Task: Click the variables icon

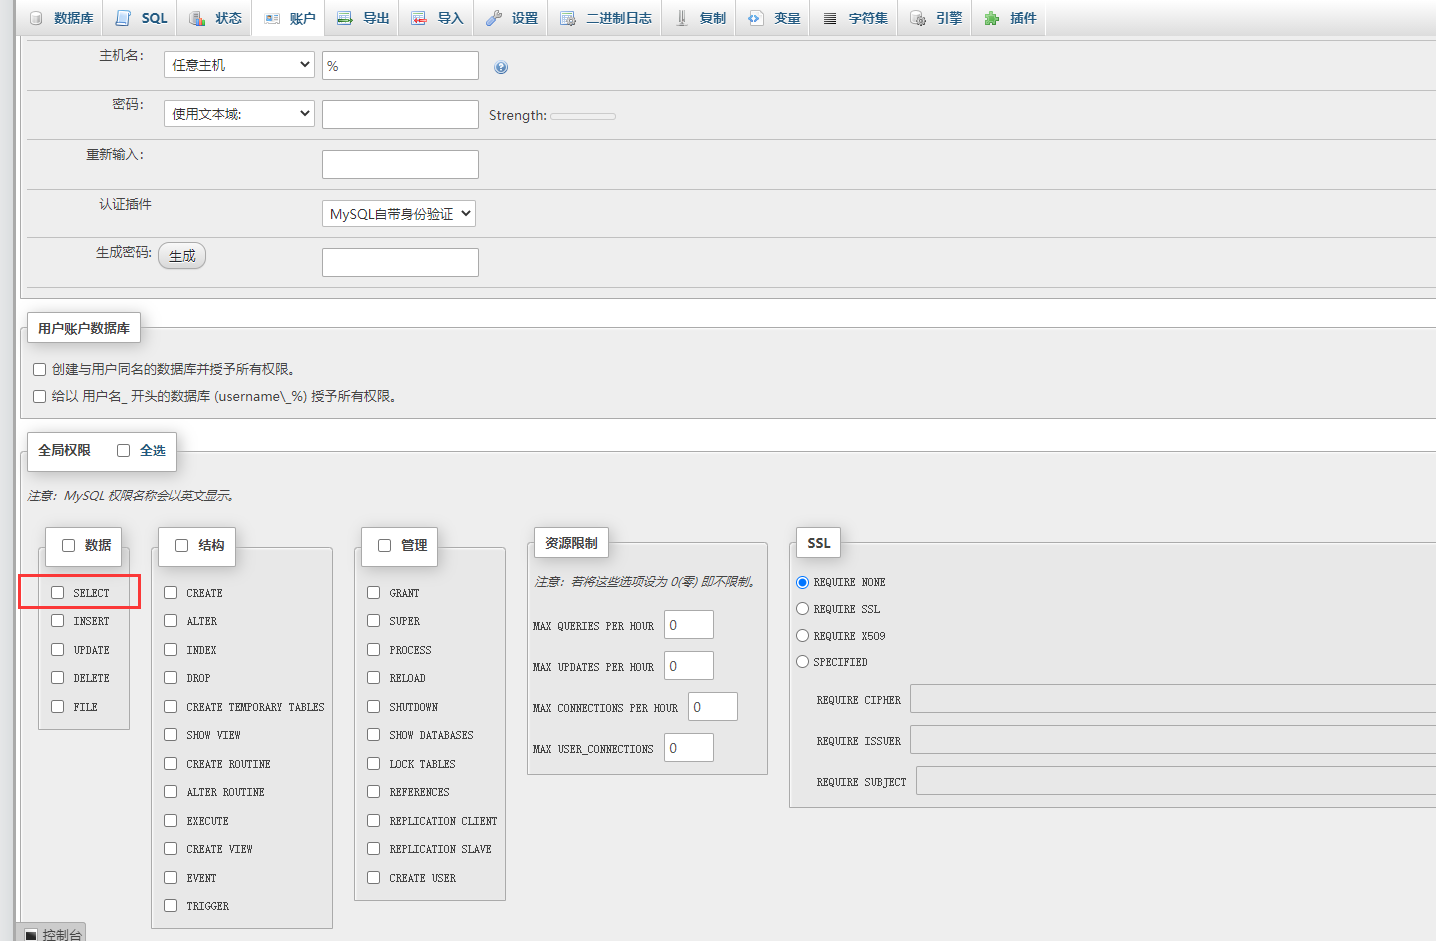Action: click(756, 18)
